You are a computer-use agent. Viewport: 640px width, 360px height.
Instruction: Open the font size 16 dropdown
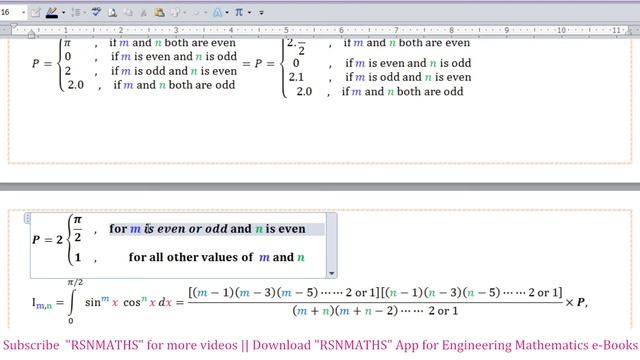pyautogui.click(x=23, y=13)
